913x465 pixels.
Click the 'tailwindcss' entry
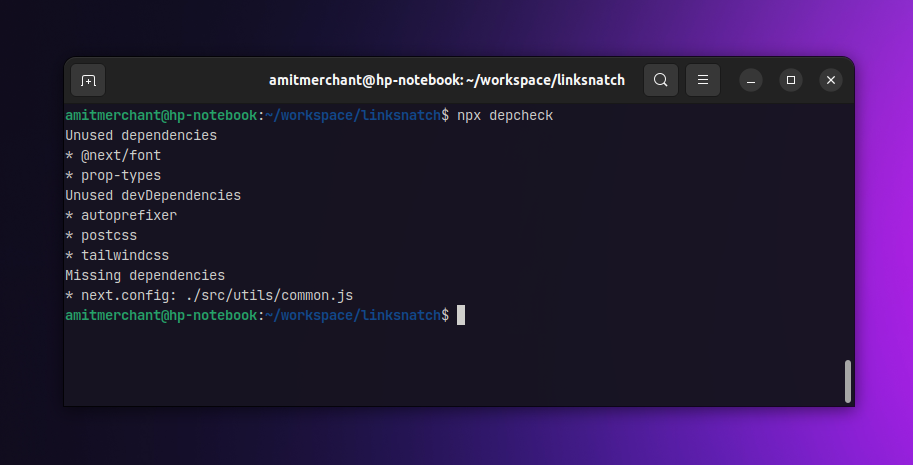pos(125,255)
